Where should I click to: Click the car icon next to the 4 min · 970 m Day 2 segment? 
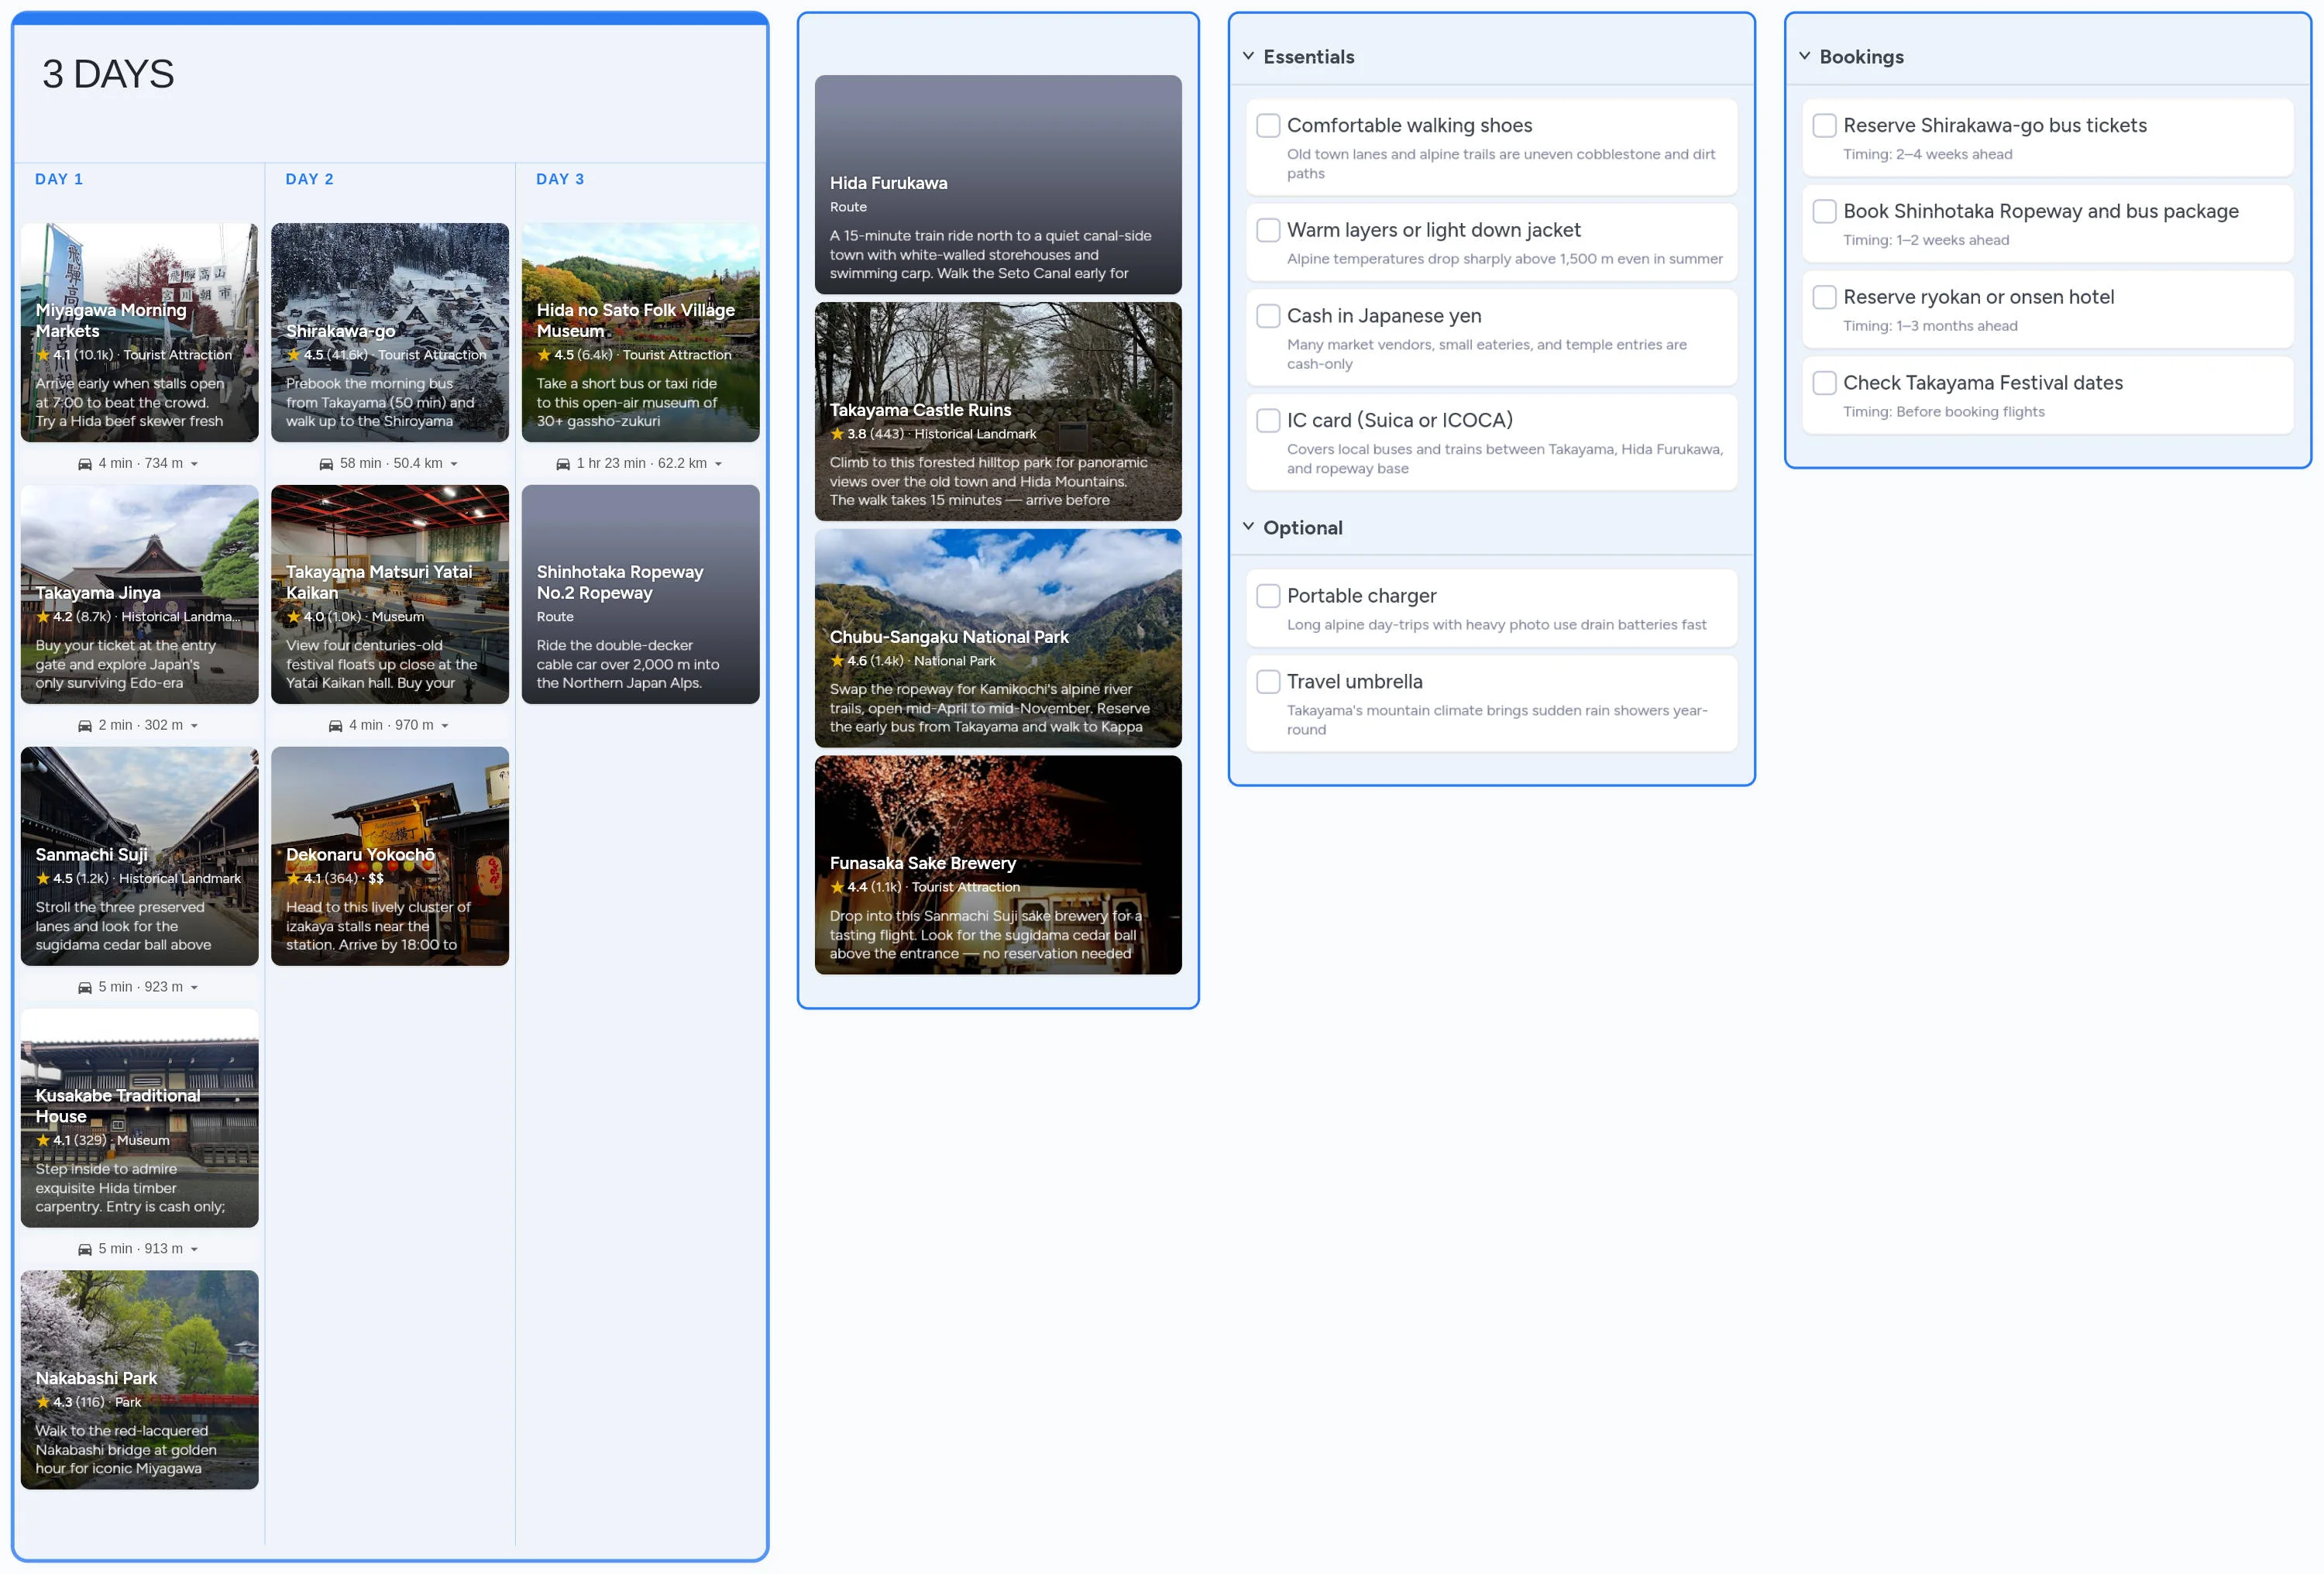(334, 725)
